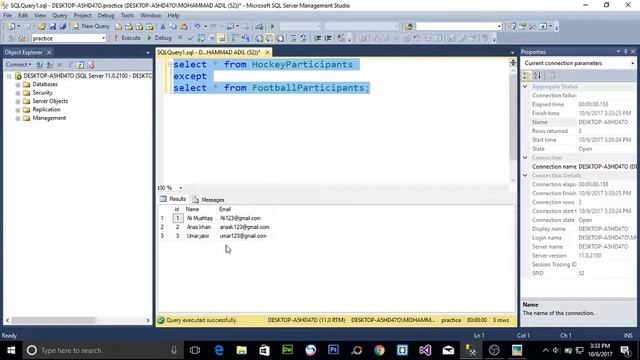Expand the Databases folder node
The height and width of the screenshot is (360, 640).
click(x=18, y=84)
